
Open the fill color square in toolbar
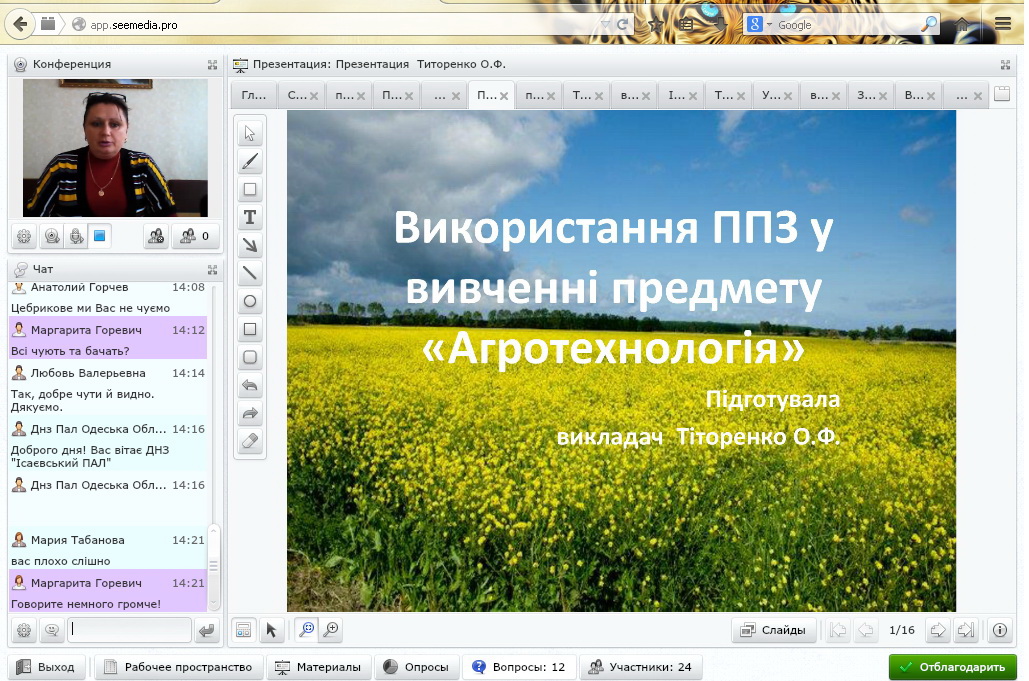250,189
